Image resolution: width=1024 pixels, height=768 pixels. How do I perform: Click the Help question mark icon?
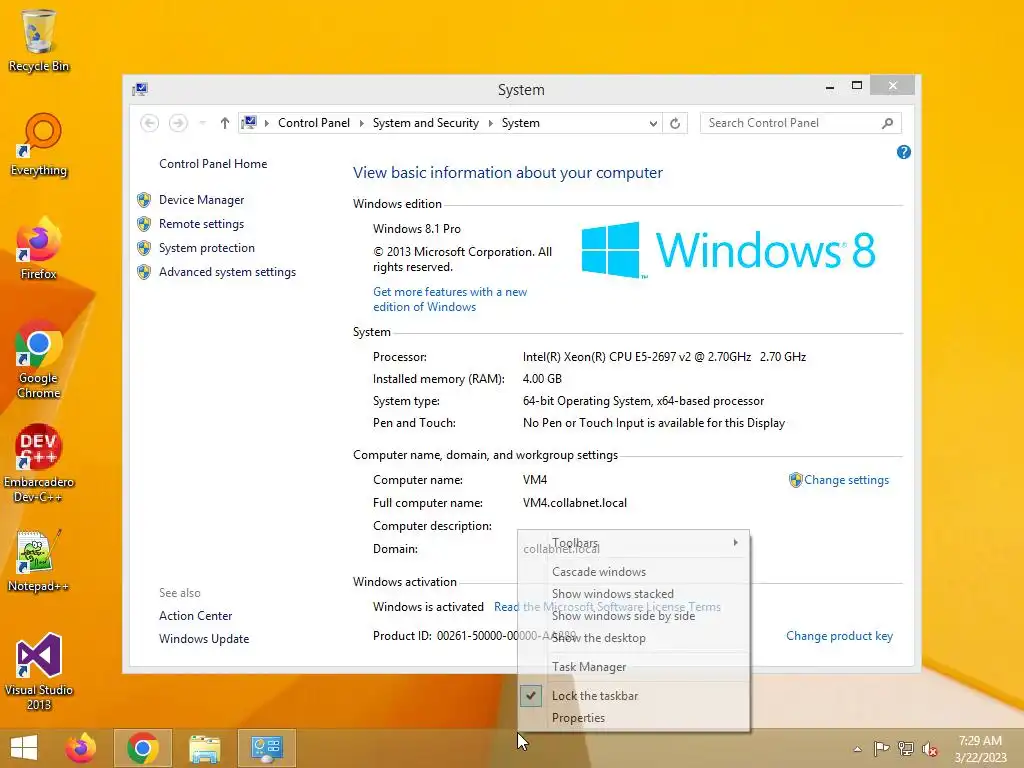coord(904,152)
